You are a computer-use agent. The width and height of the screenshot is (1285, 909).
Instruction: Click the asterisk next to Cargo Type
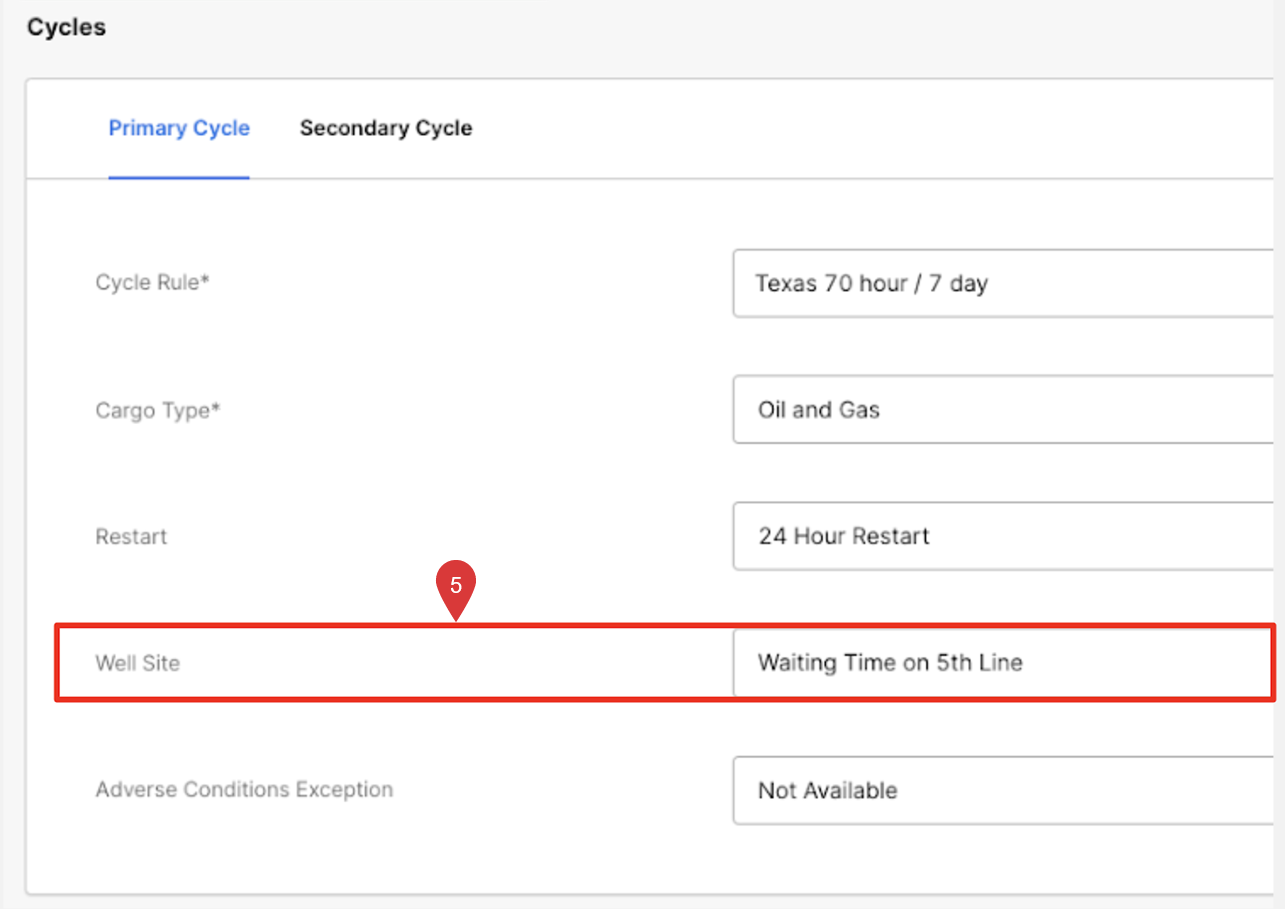coord(215,409)
